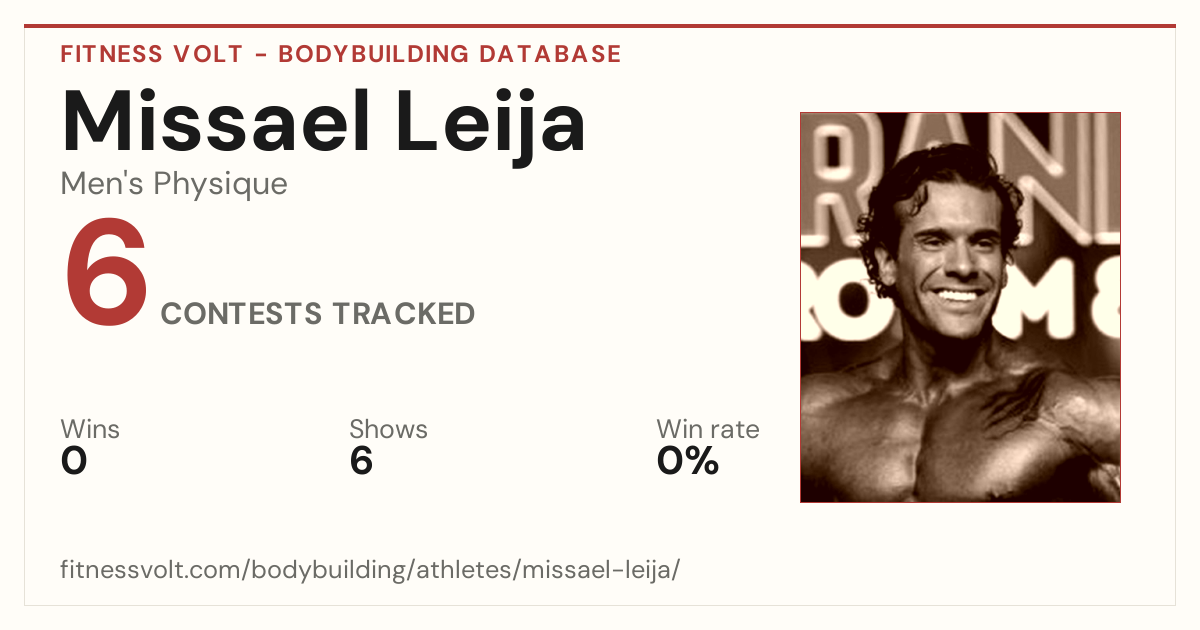Viewport: 1200px width, 630px height.
Task: Click the Win rate stat label
Action: (708, 429)
